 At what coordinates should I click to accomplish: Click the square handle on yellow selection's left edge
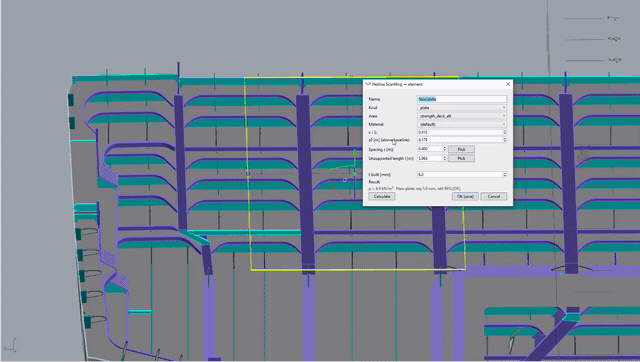pyautogui.click(x=248, y=174)
